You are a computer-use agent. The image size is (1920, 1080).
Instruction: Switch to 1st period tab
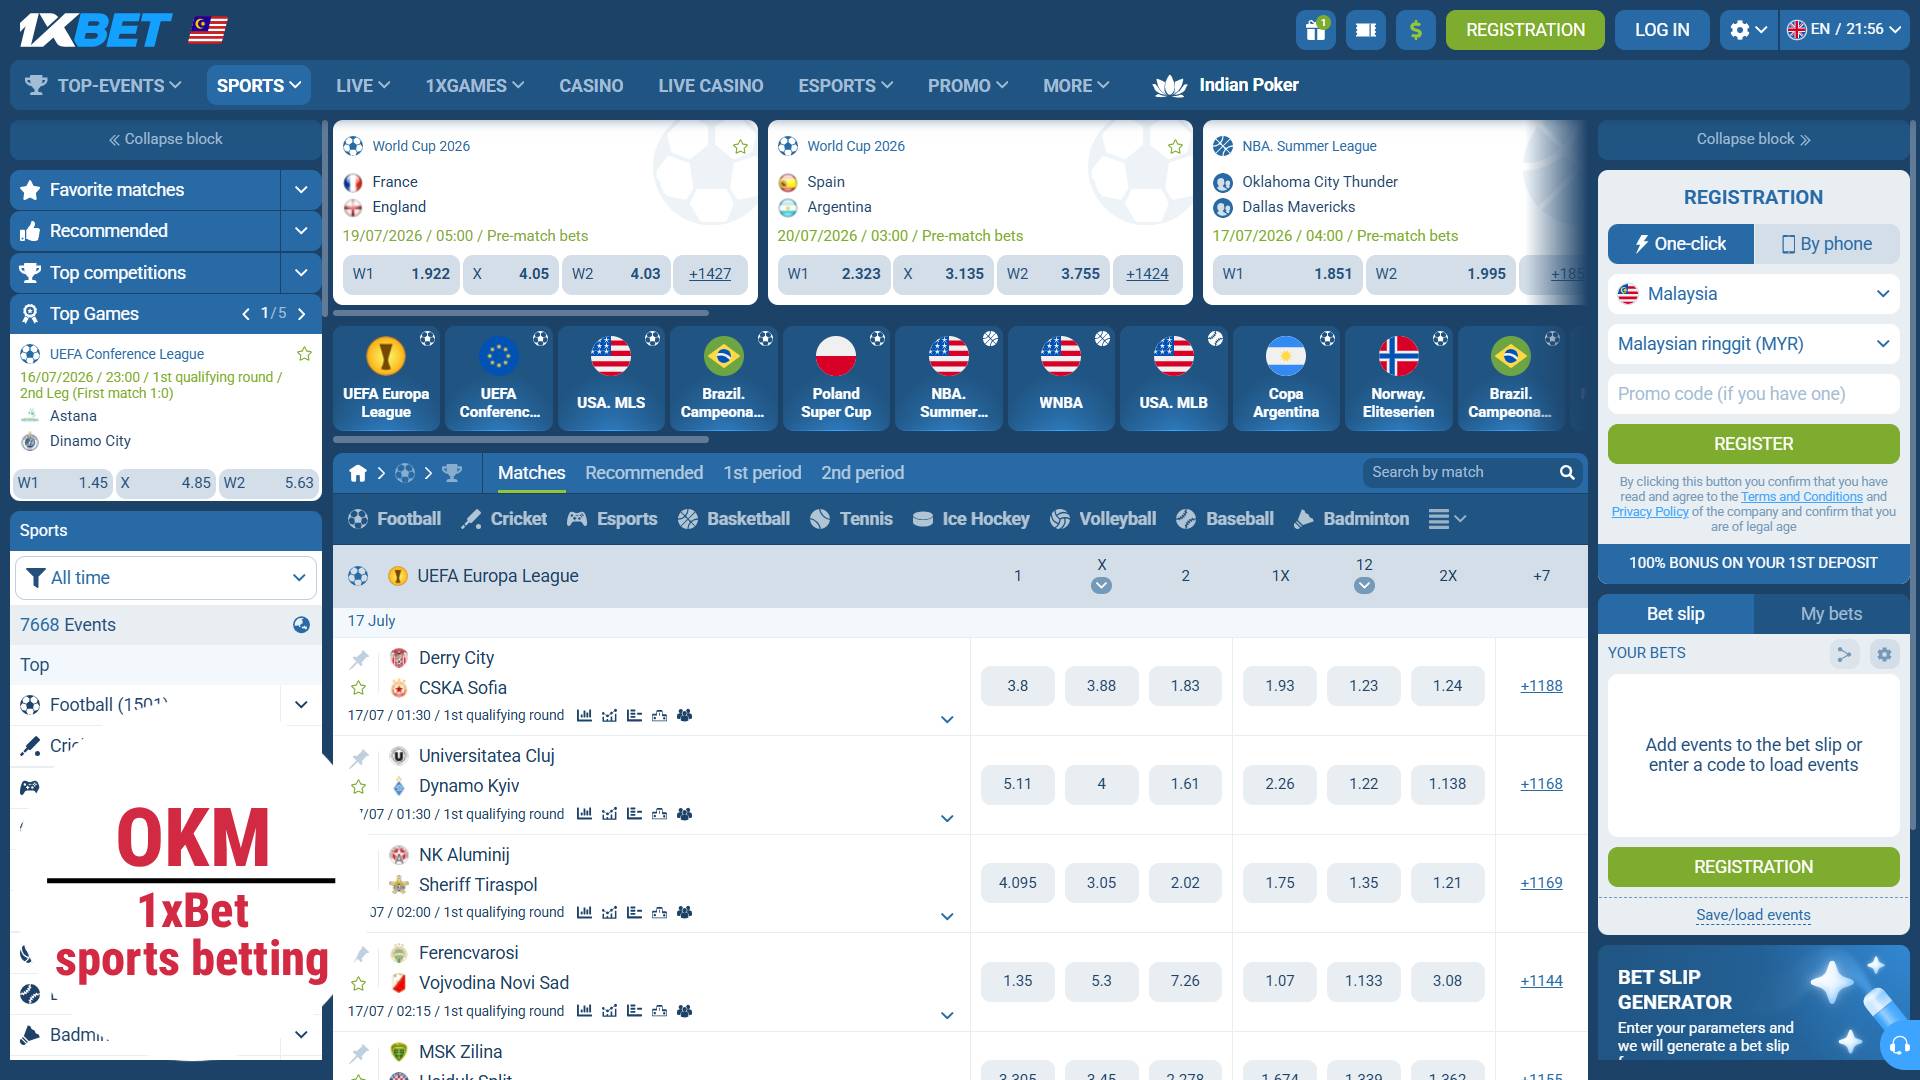pyautogui.click(x=762, y=473)
